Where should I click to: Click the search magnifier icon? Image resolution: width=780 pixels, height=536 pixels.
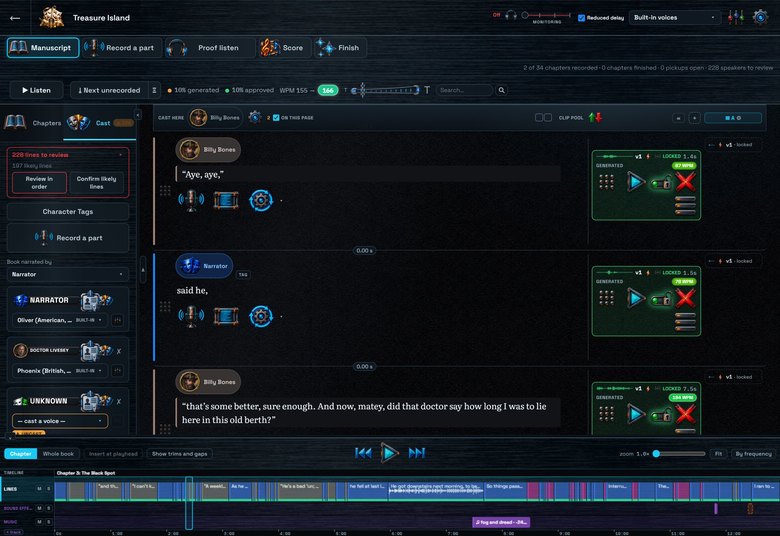pos(501,90)
